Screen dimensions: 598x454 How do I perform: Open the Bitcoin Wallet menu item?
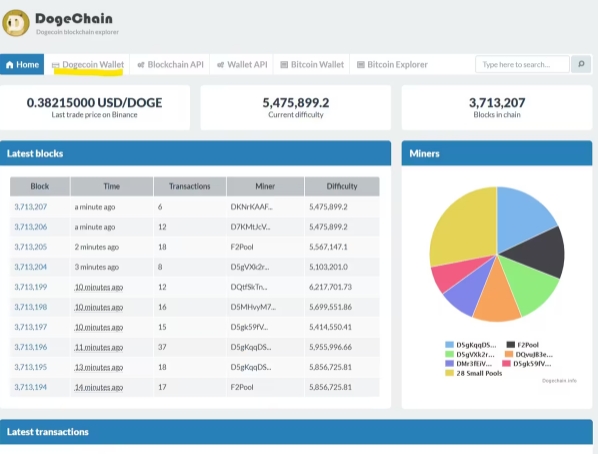(312, 64)
